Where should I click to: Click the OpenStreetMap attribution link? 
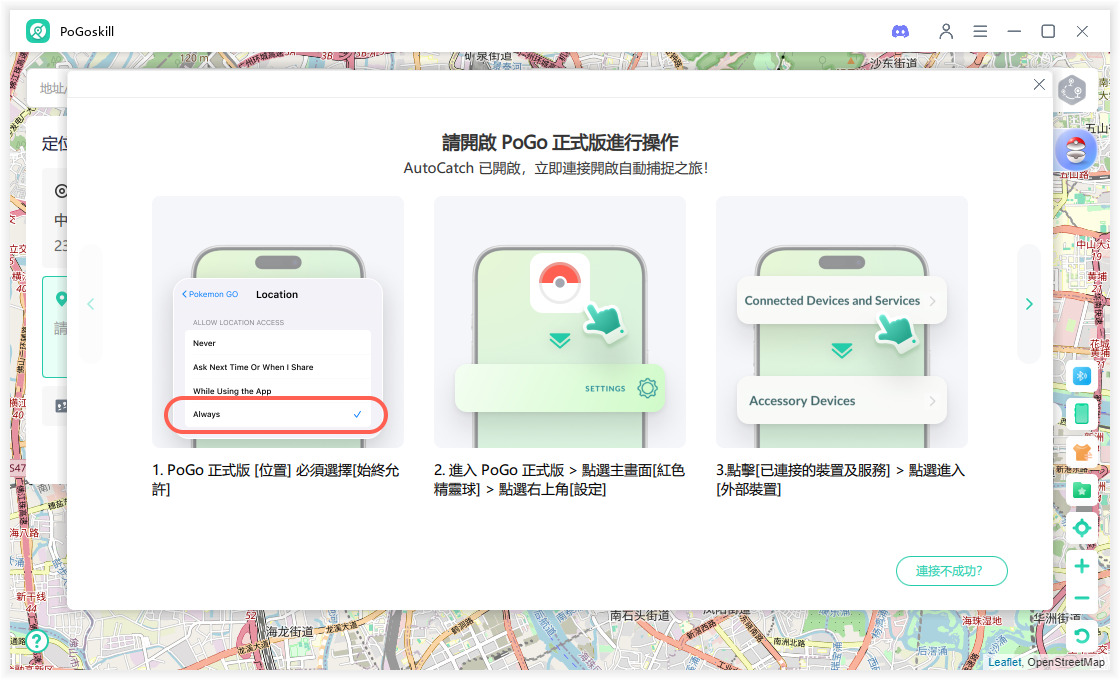(1066, 662)
